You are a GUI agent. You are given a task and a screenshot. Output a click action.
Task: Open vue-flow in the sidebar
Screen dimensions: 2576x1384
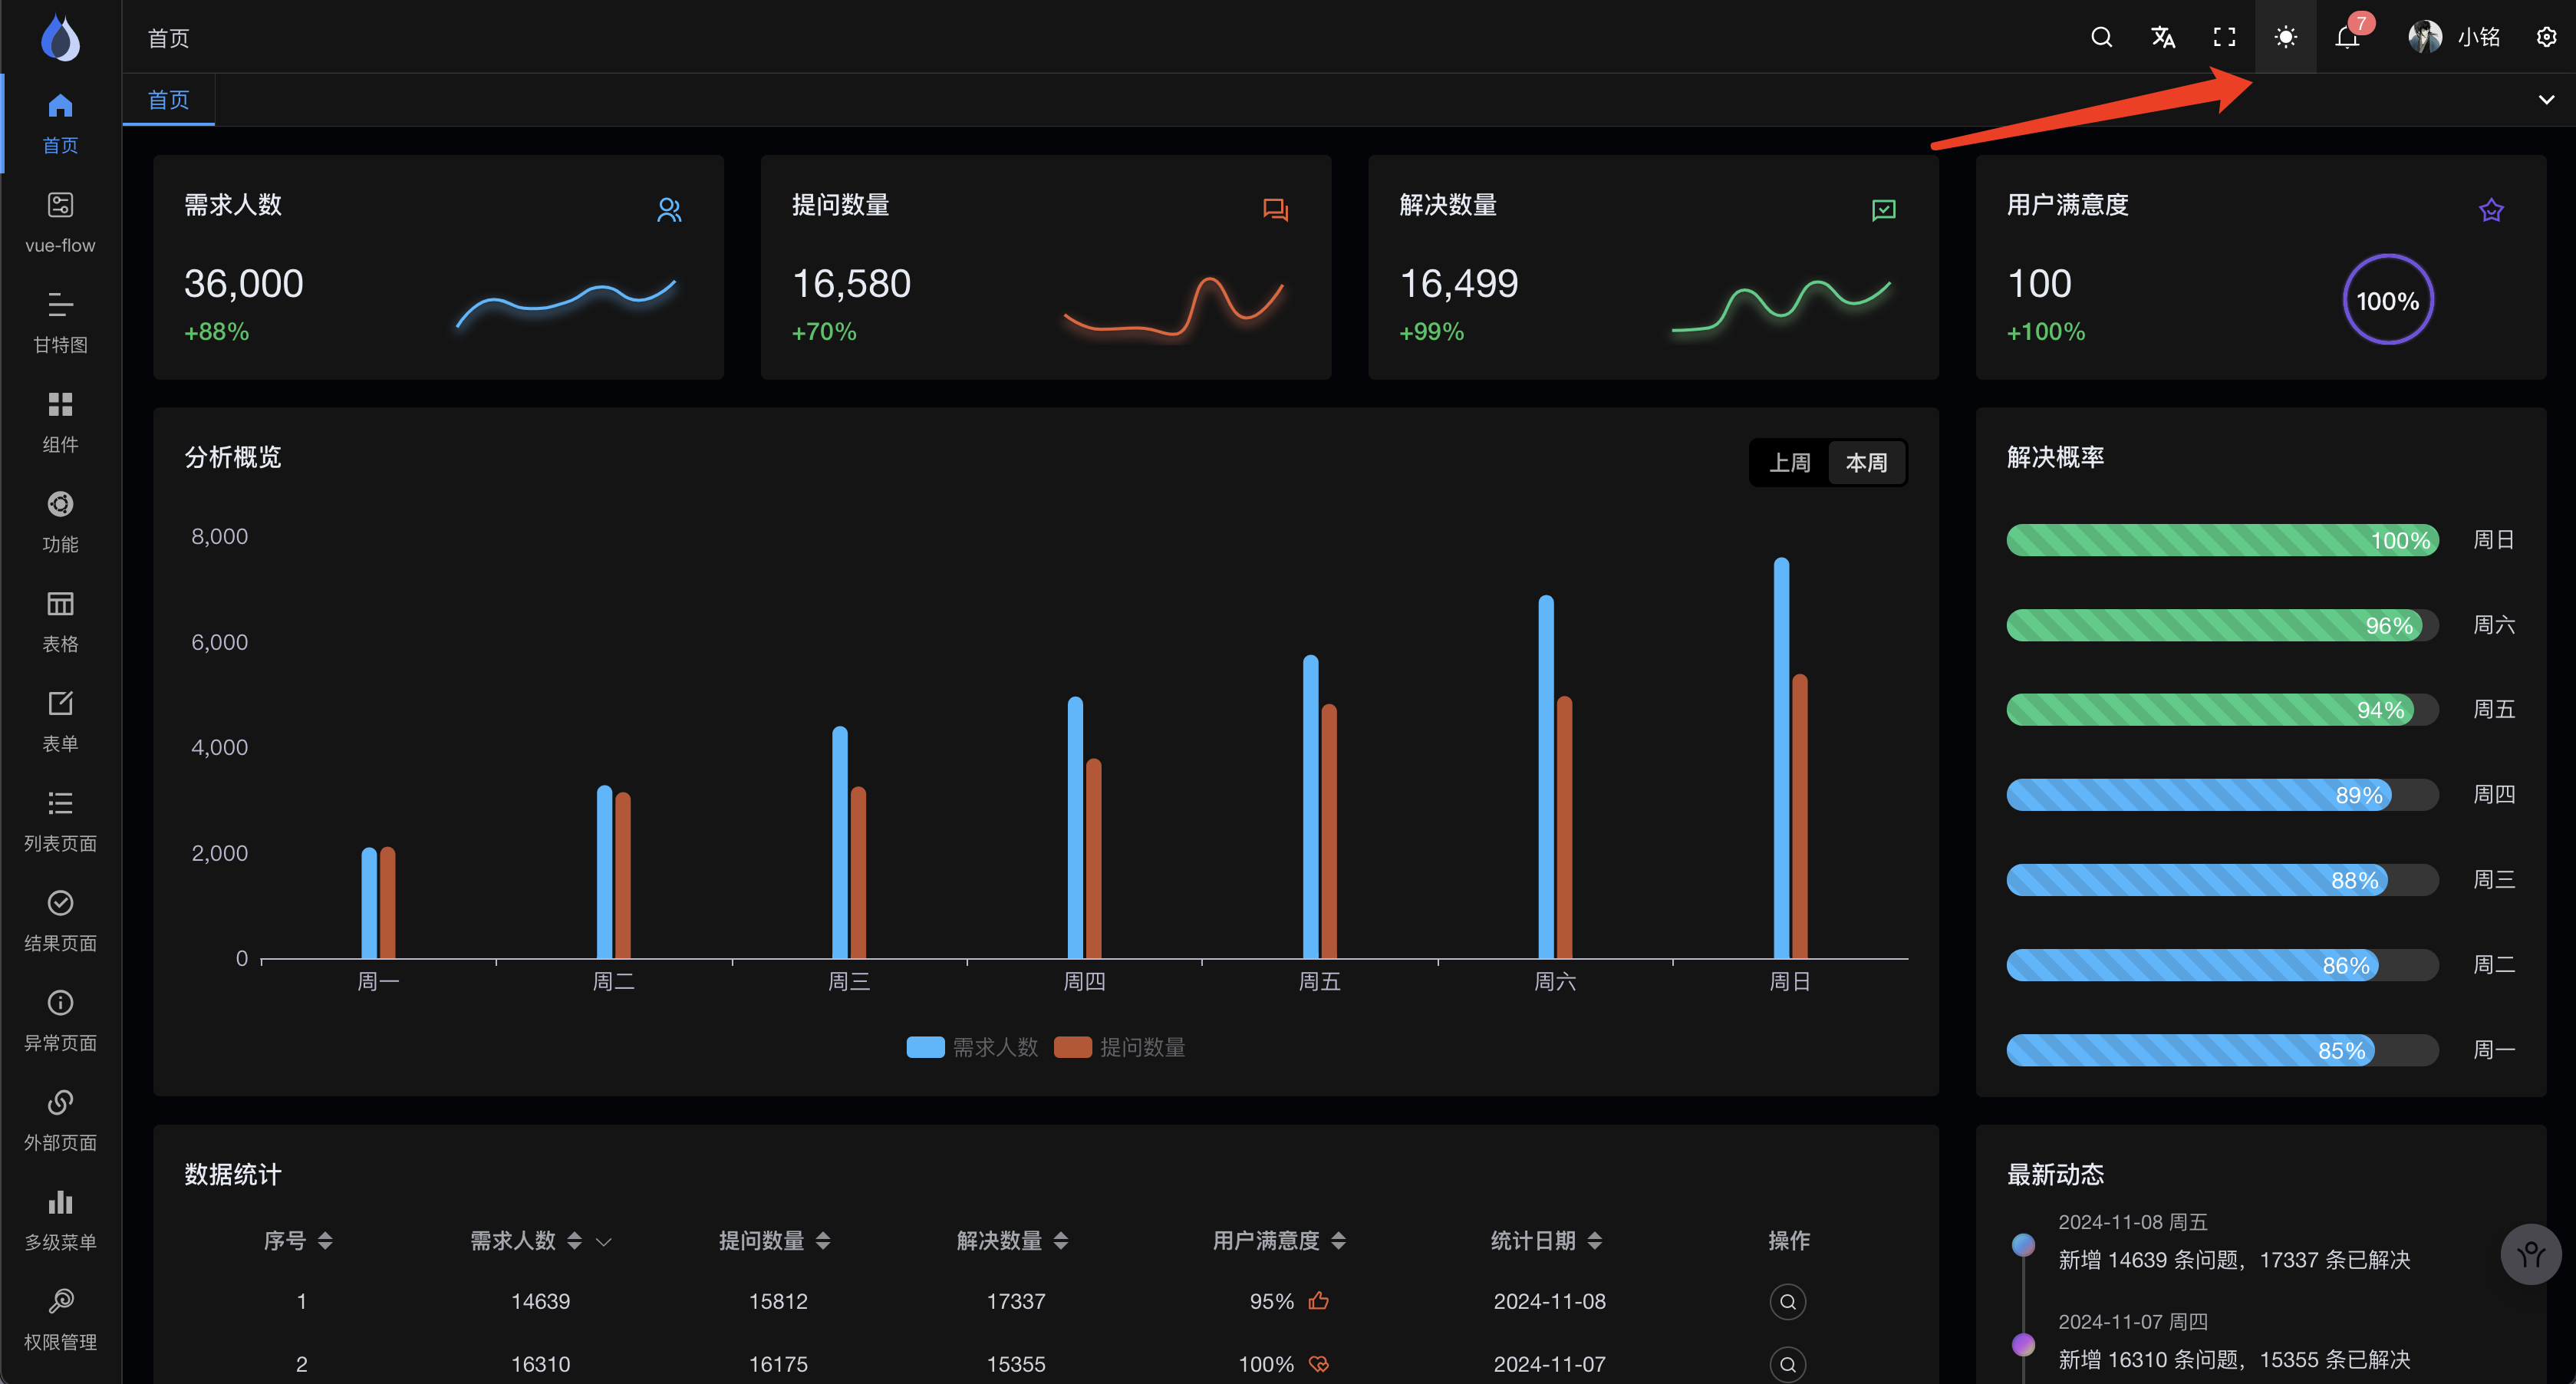60,223
